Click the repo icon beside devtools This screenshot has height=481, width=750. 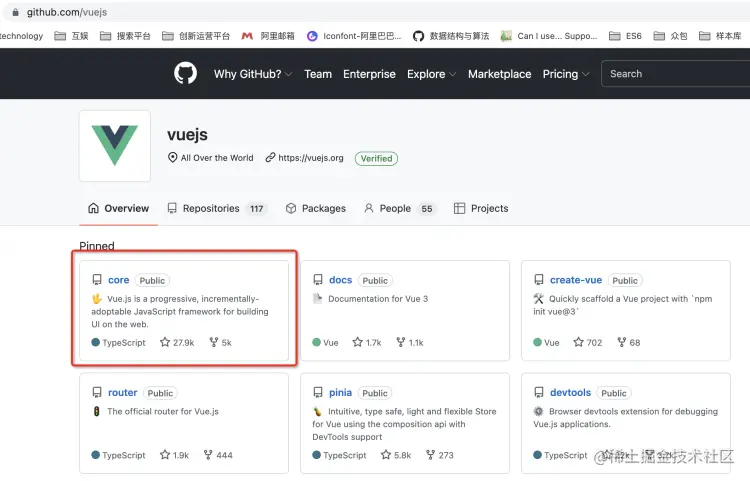pyautogui.click(x=539, y=393)
